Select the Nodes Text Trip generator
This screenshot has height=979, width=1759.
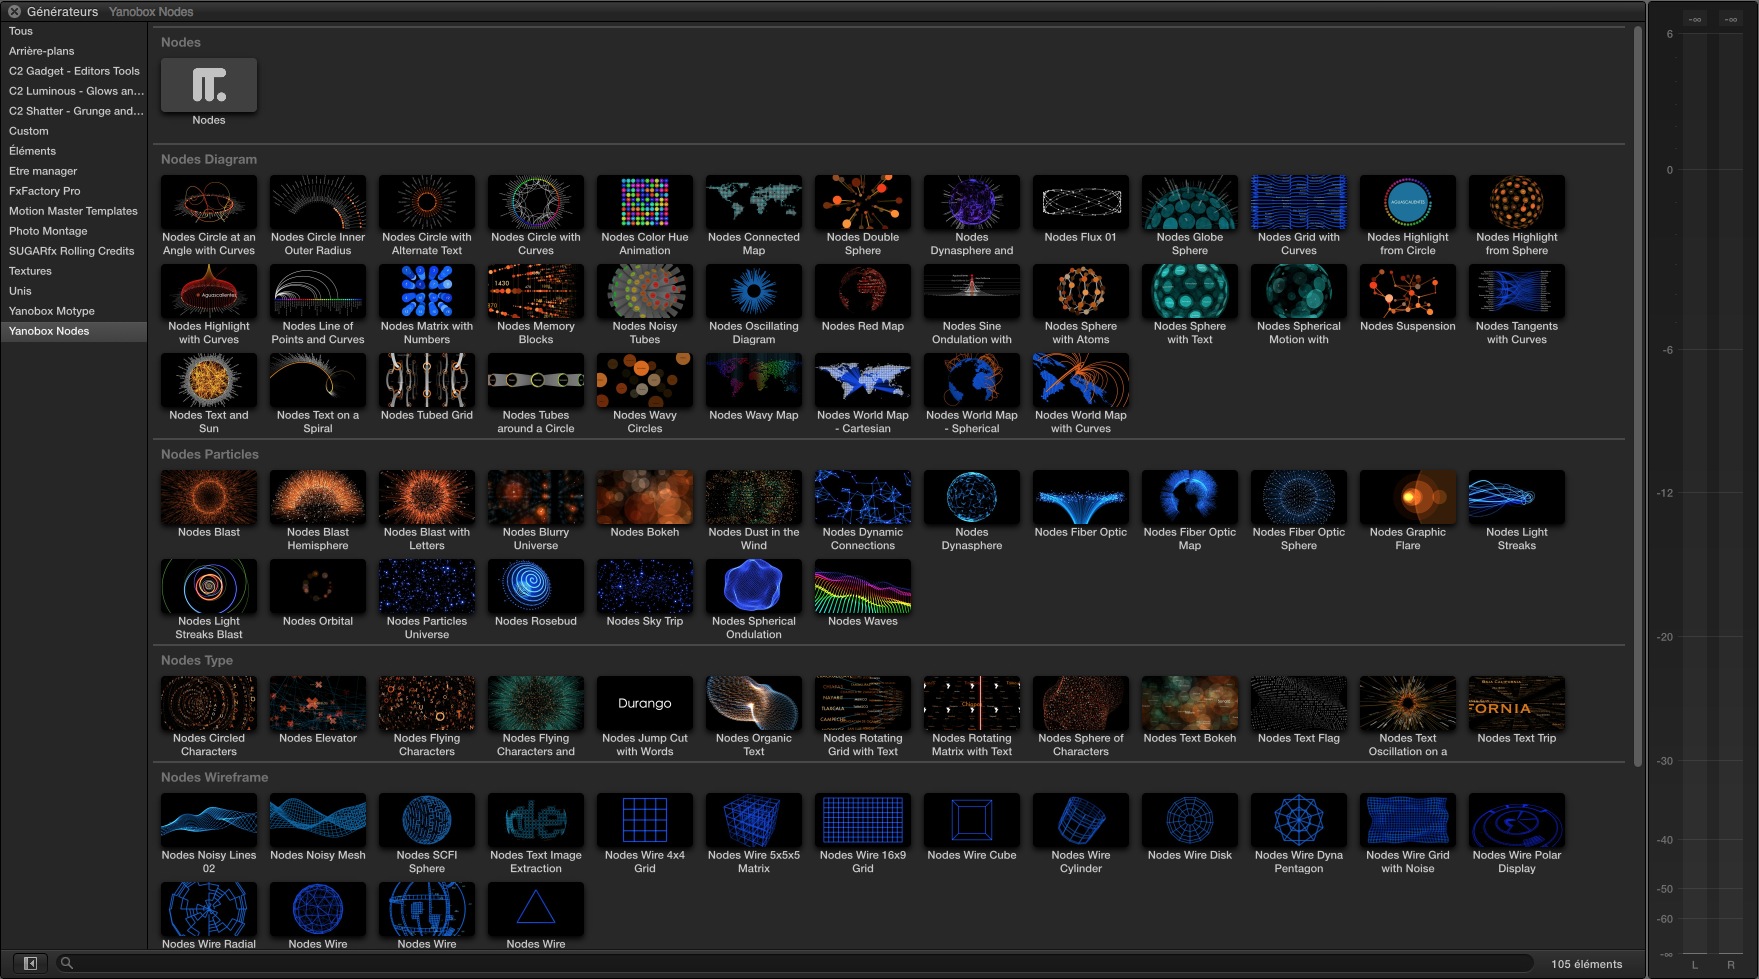pos(1516,703)
